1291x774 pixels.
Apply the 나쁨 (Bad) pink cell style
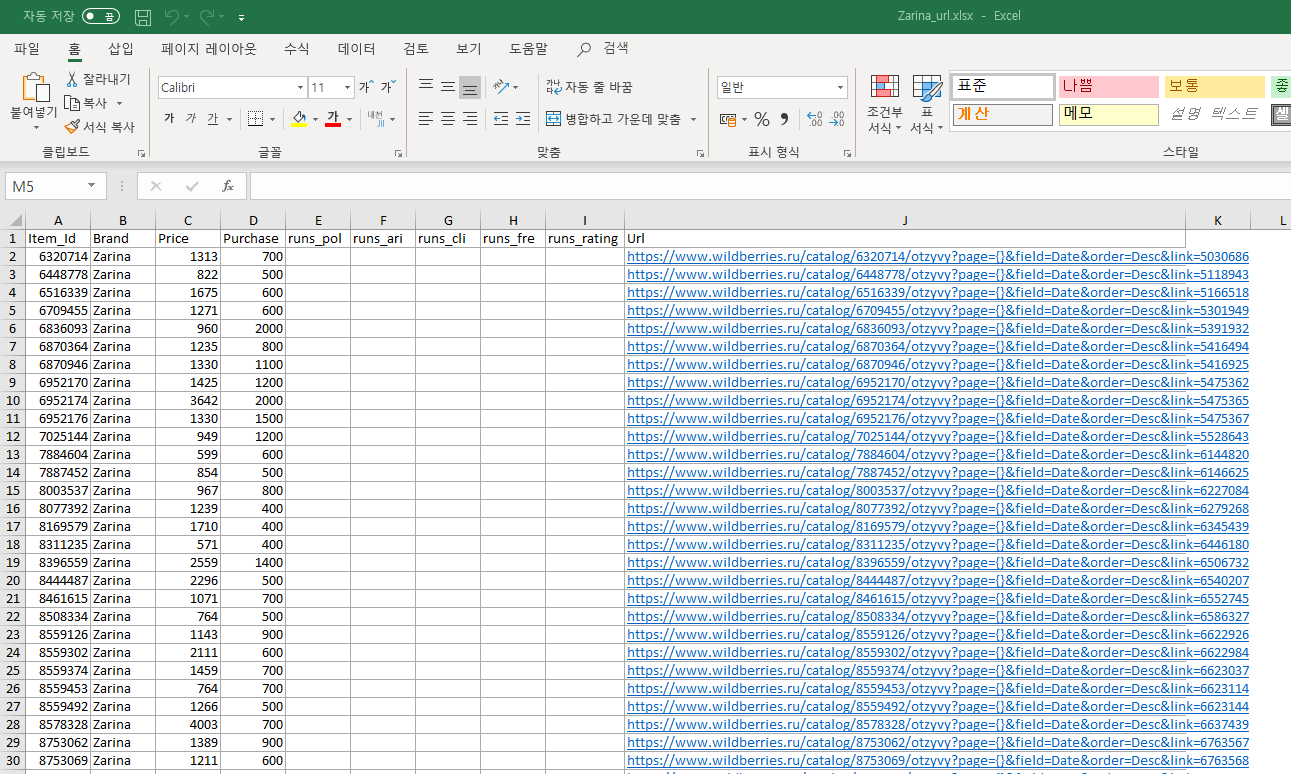pyautogui.click(x=1108, y=87)
